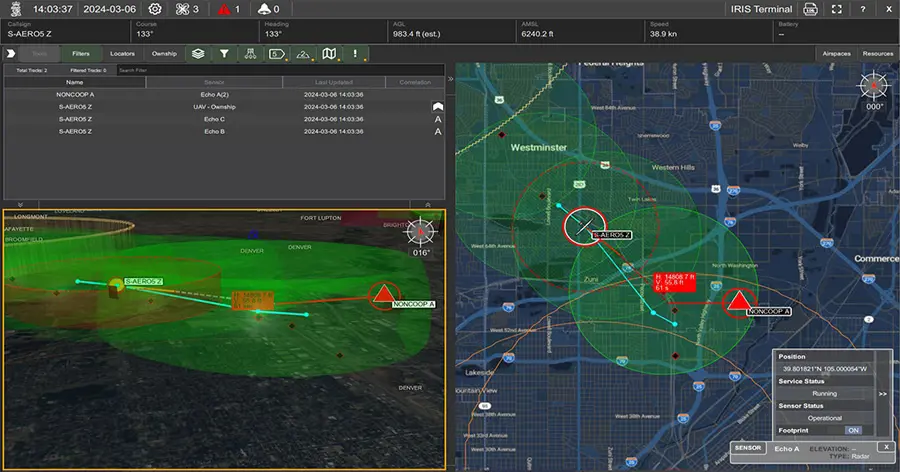Open the Resources tab
Screen dimensions: 900x472
(x=878, y=53)
